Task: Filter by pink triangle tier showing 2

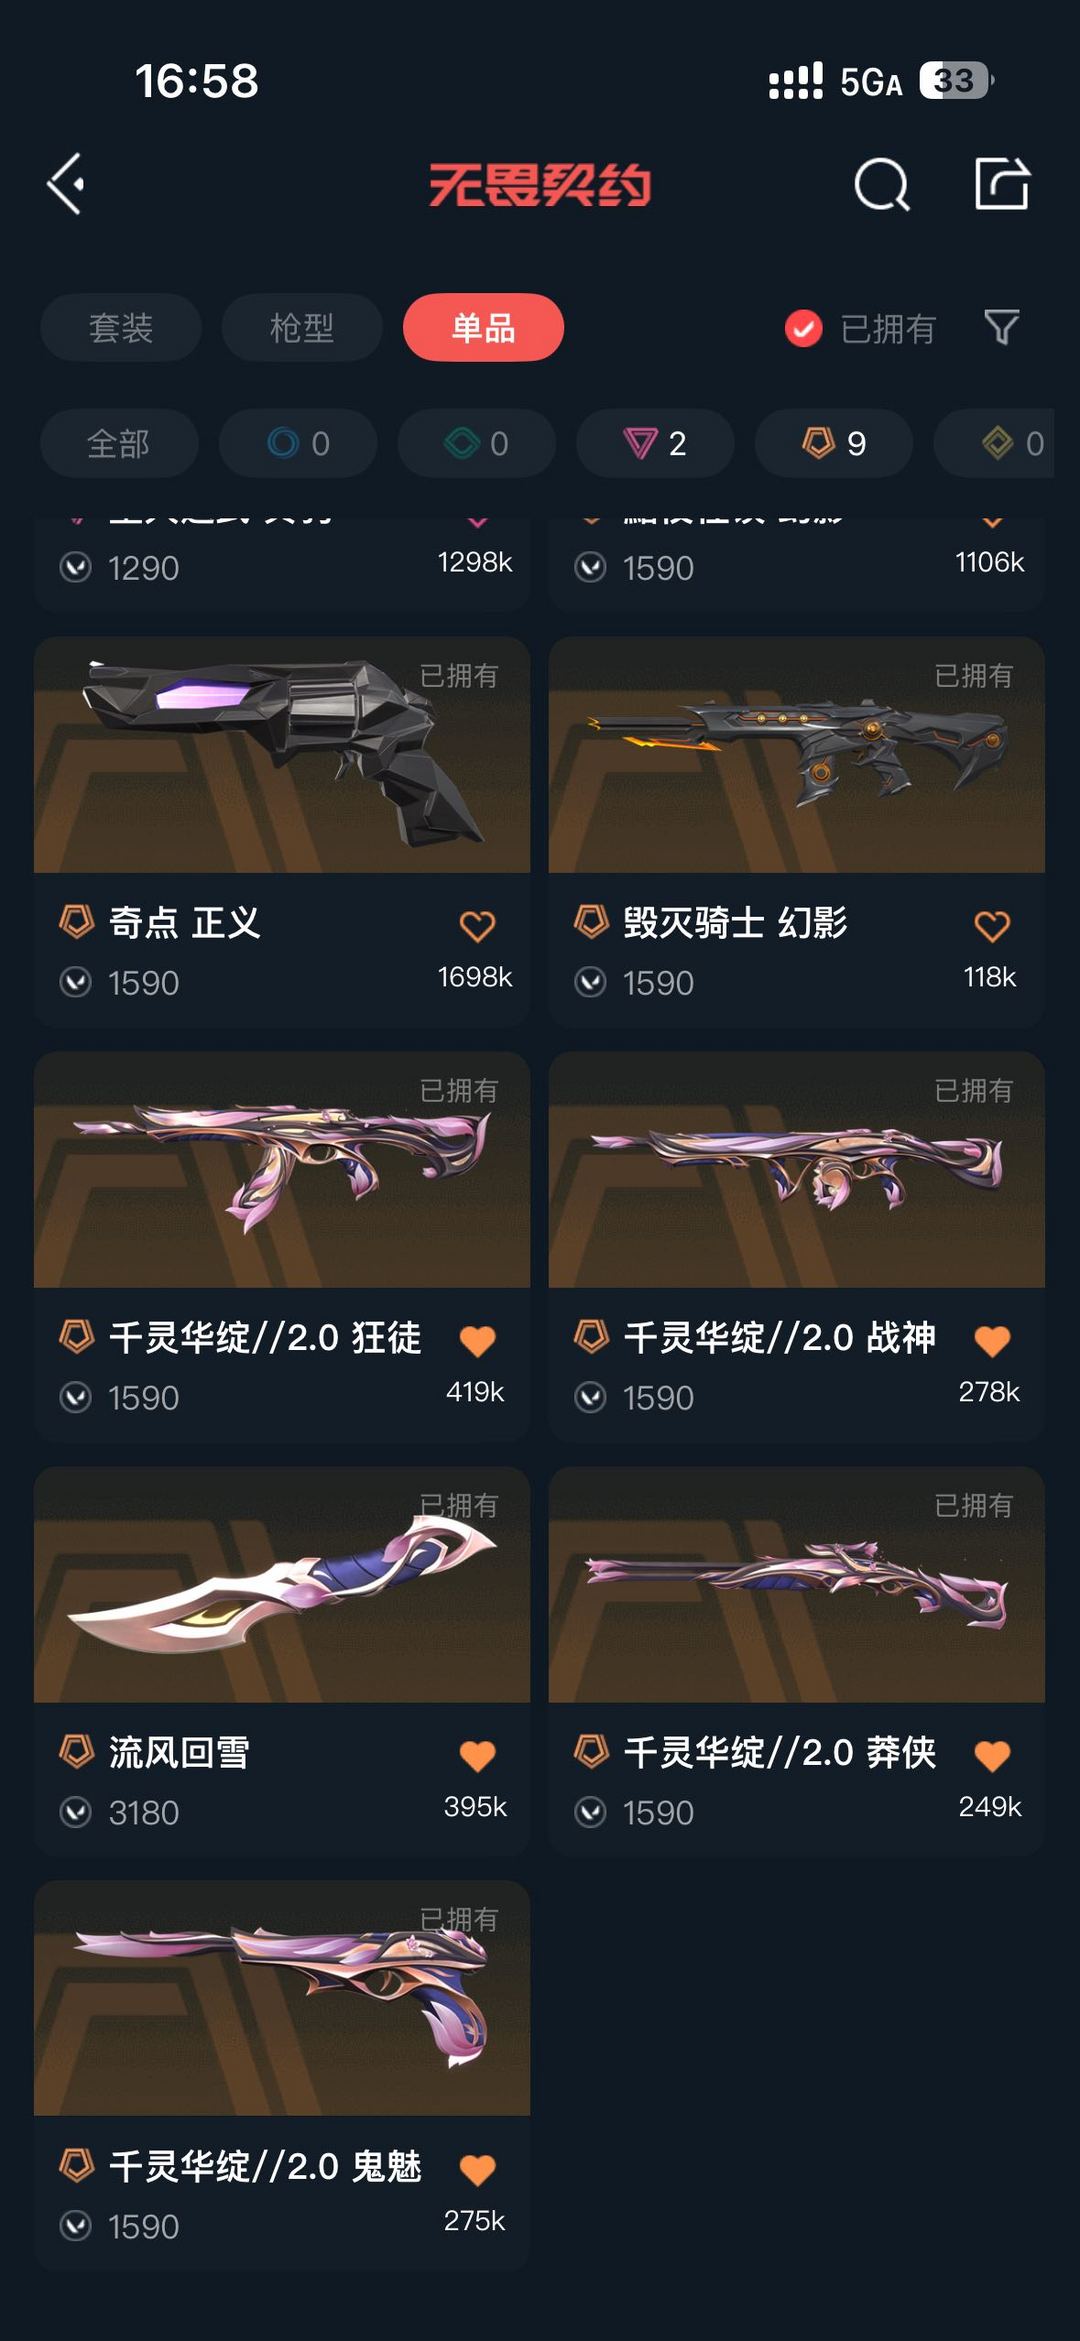Action: [x=655, y=443]
